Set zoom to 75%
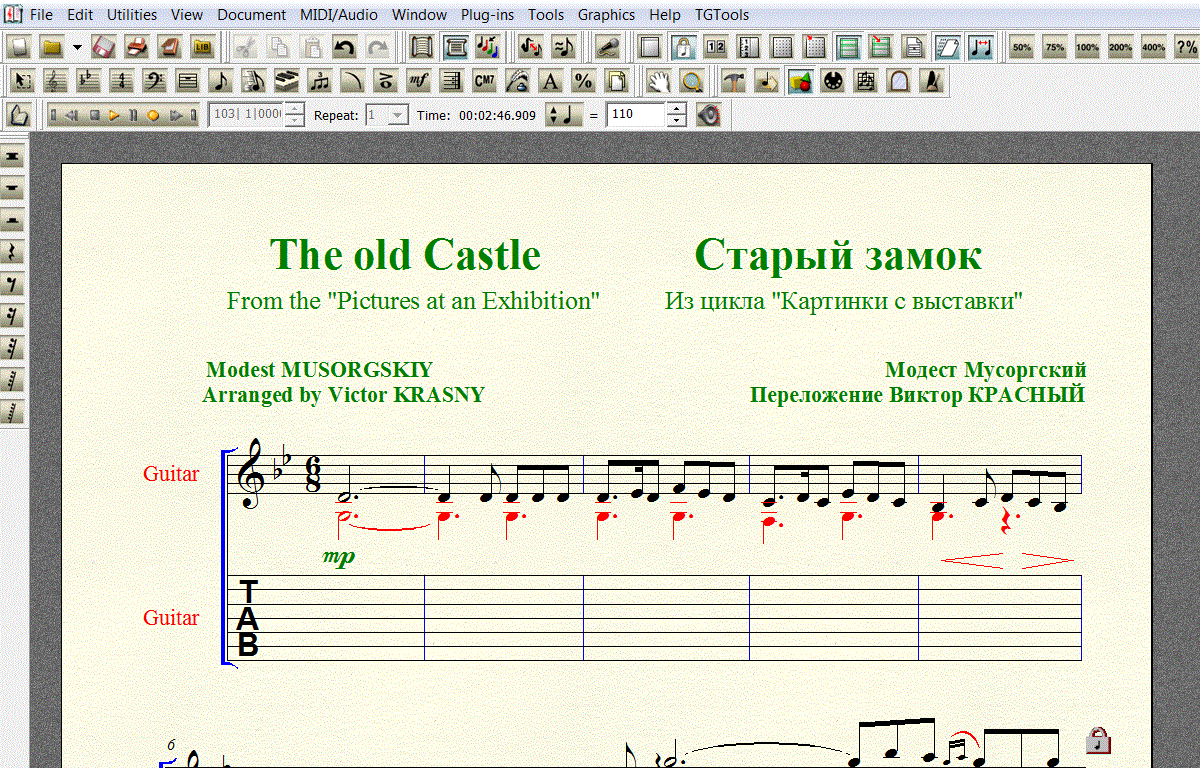Image resolution: width=1200 pixels, height=768 pixels. click(1055, 47)
